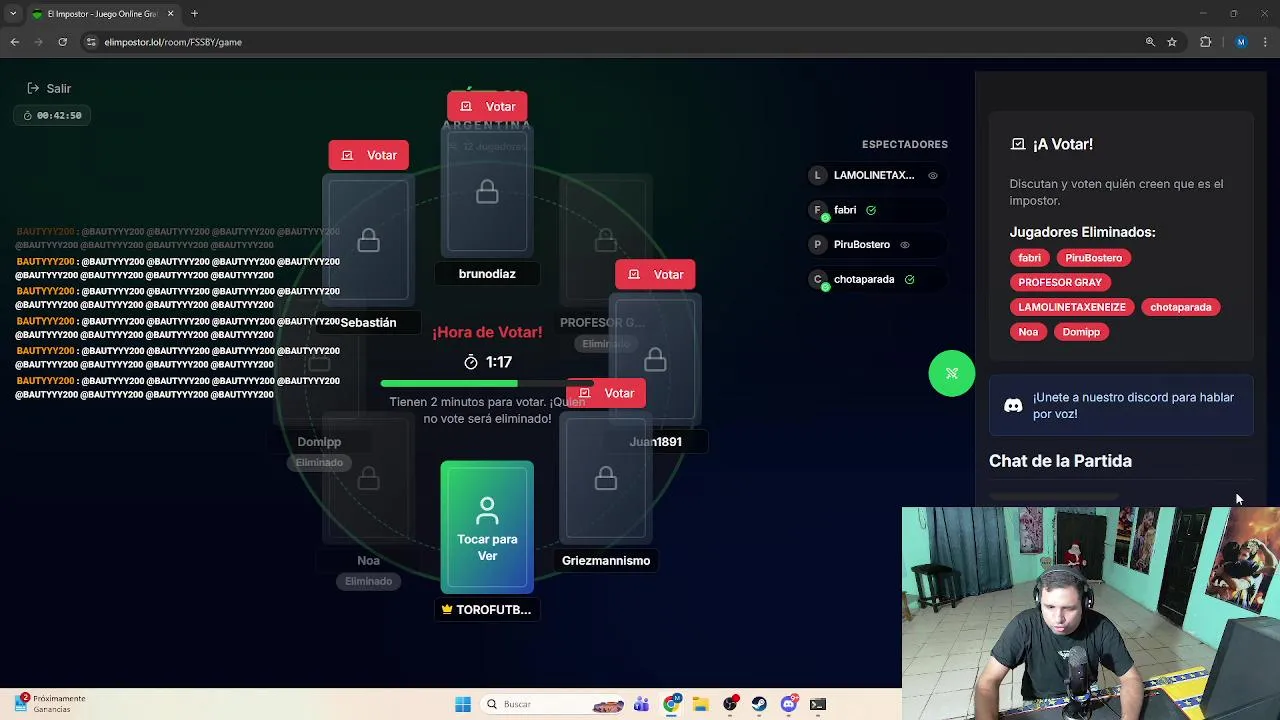Click the Discord logo icon
Viewport: 1280px width, 720px height.
pyautogui.click(x=1013, y=405)
